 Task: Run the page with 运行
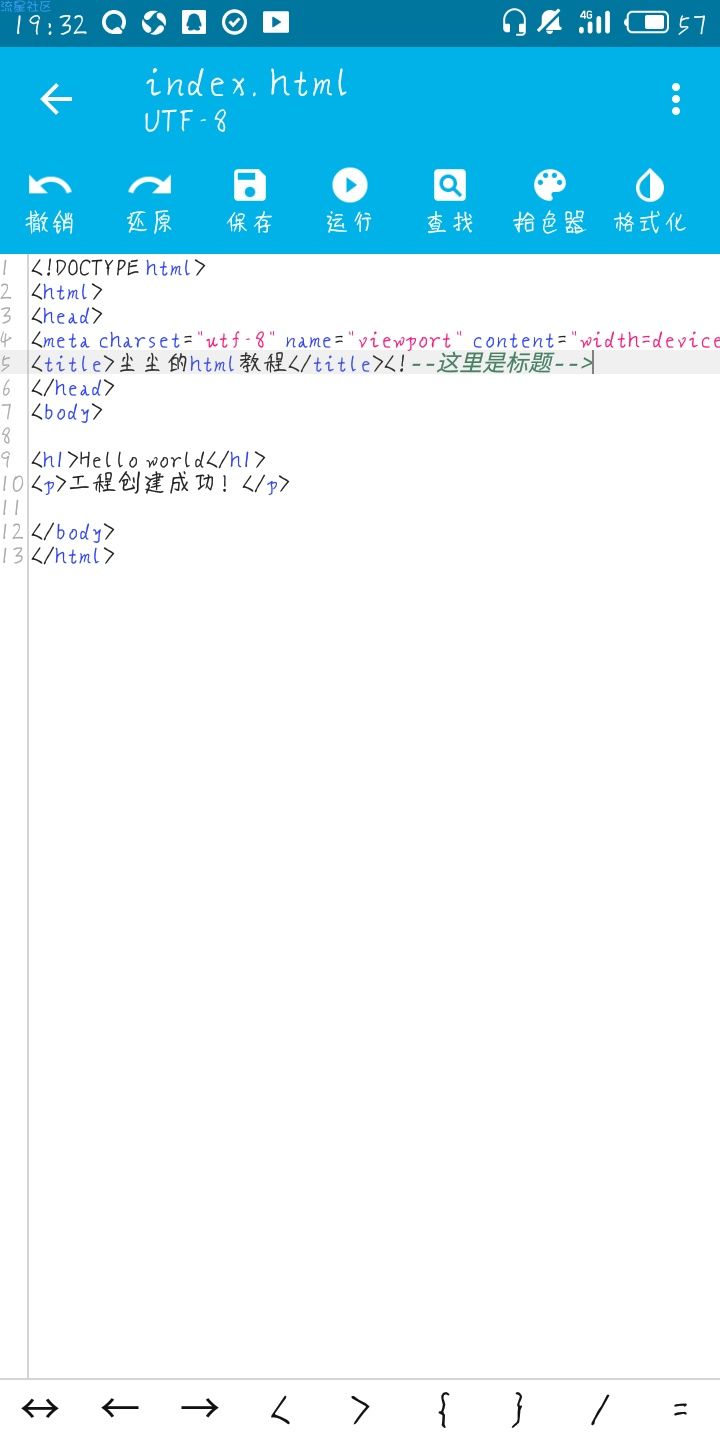(x=350, y=202)
